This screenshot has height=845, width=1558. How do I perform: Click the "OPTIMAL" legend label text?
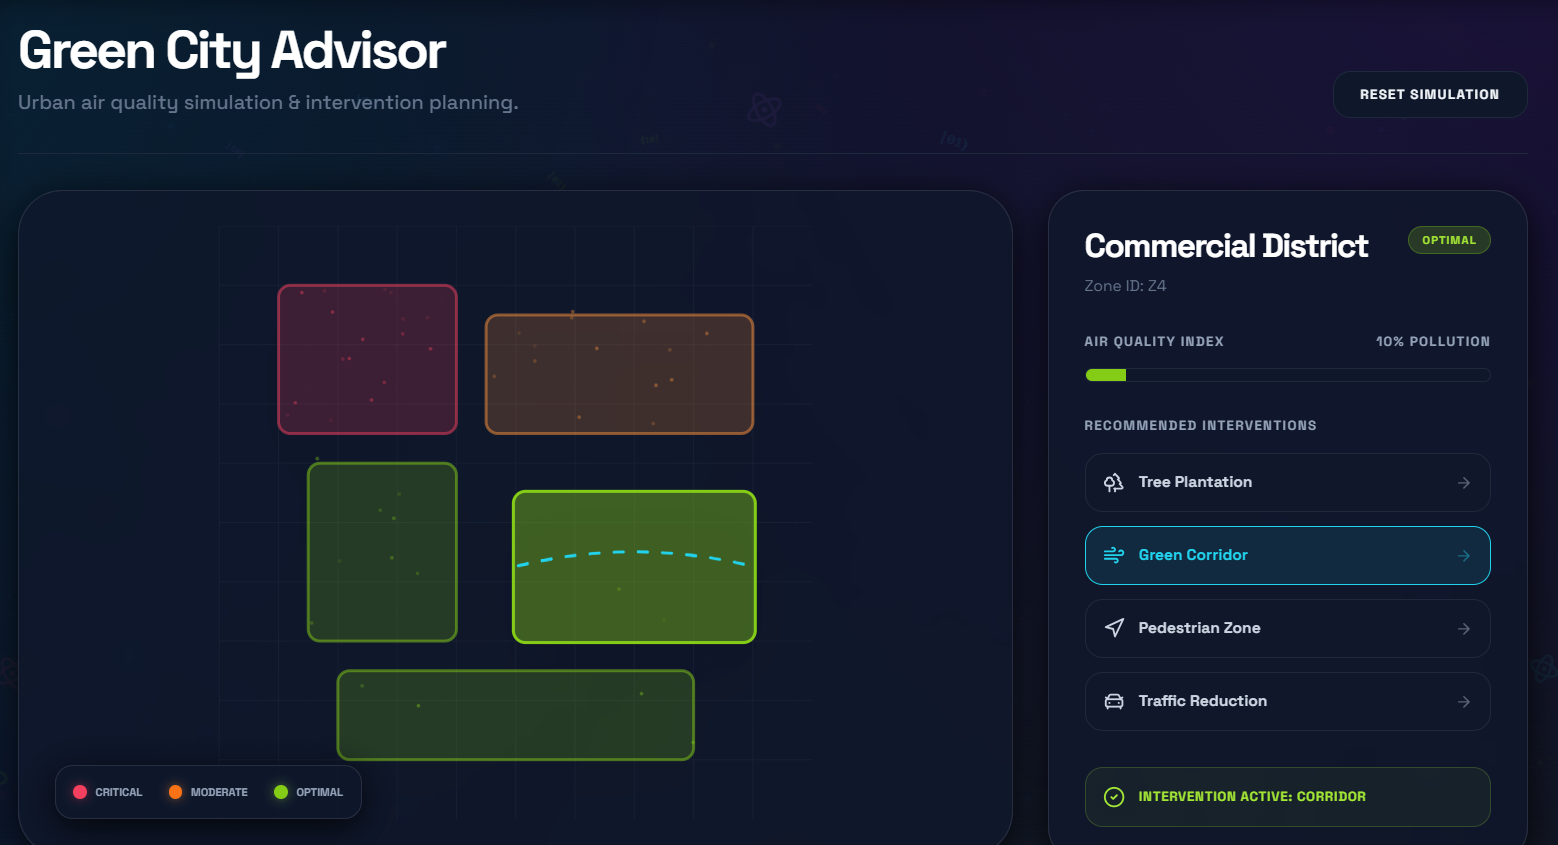pos(319,792)
